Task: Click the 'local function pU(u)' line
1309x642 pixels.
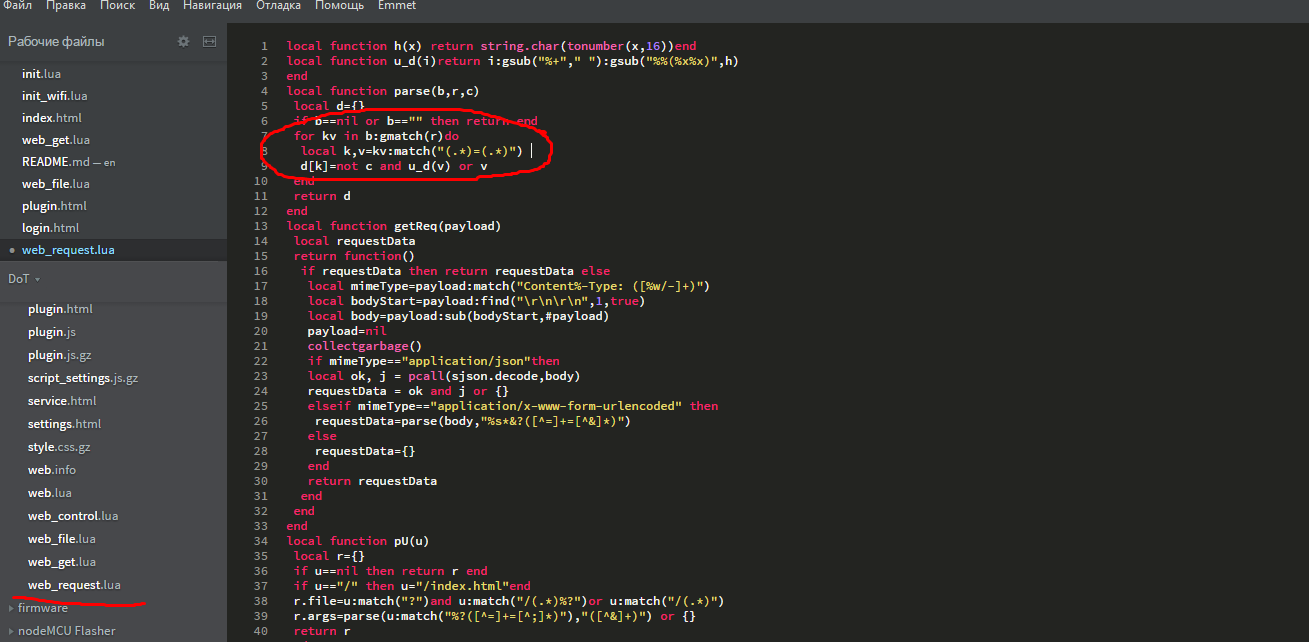Action: tap(358, 541)
